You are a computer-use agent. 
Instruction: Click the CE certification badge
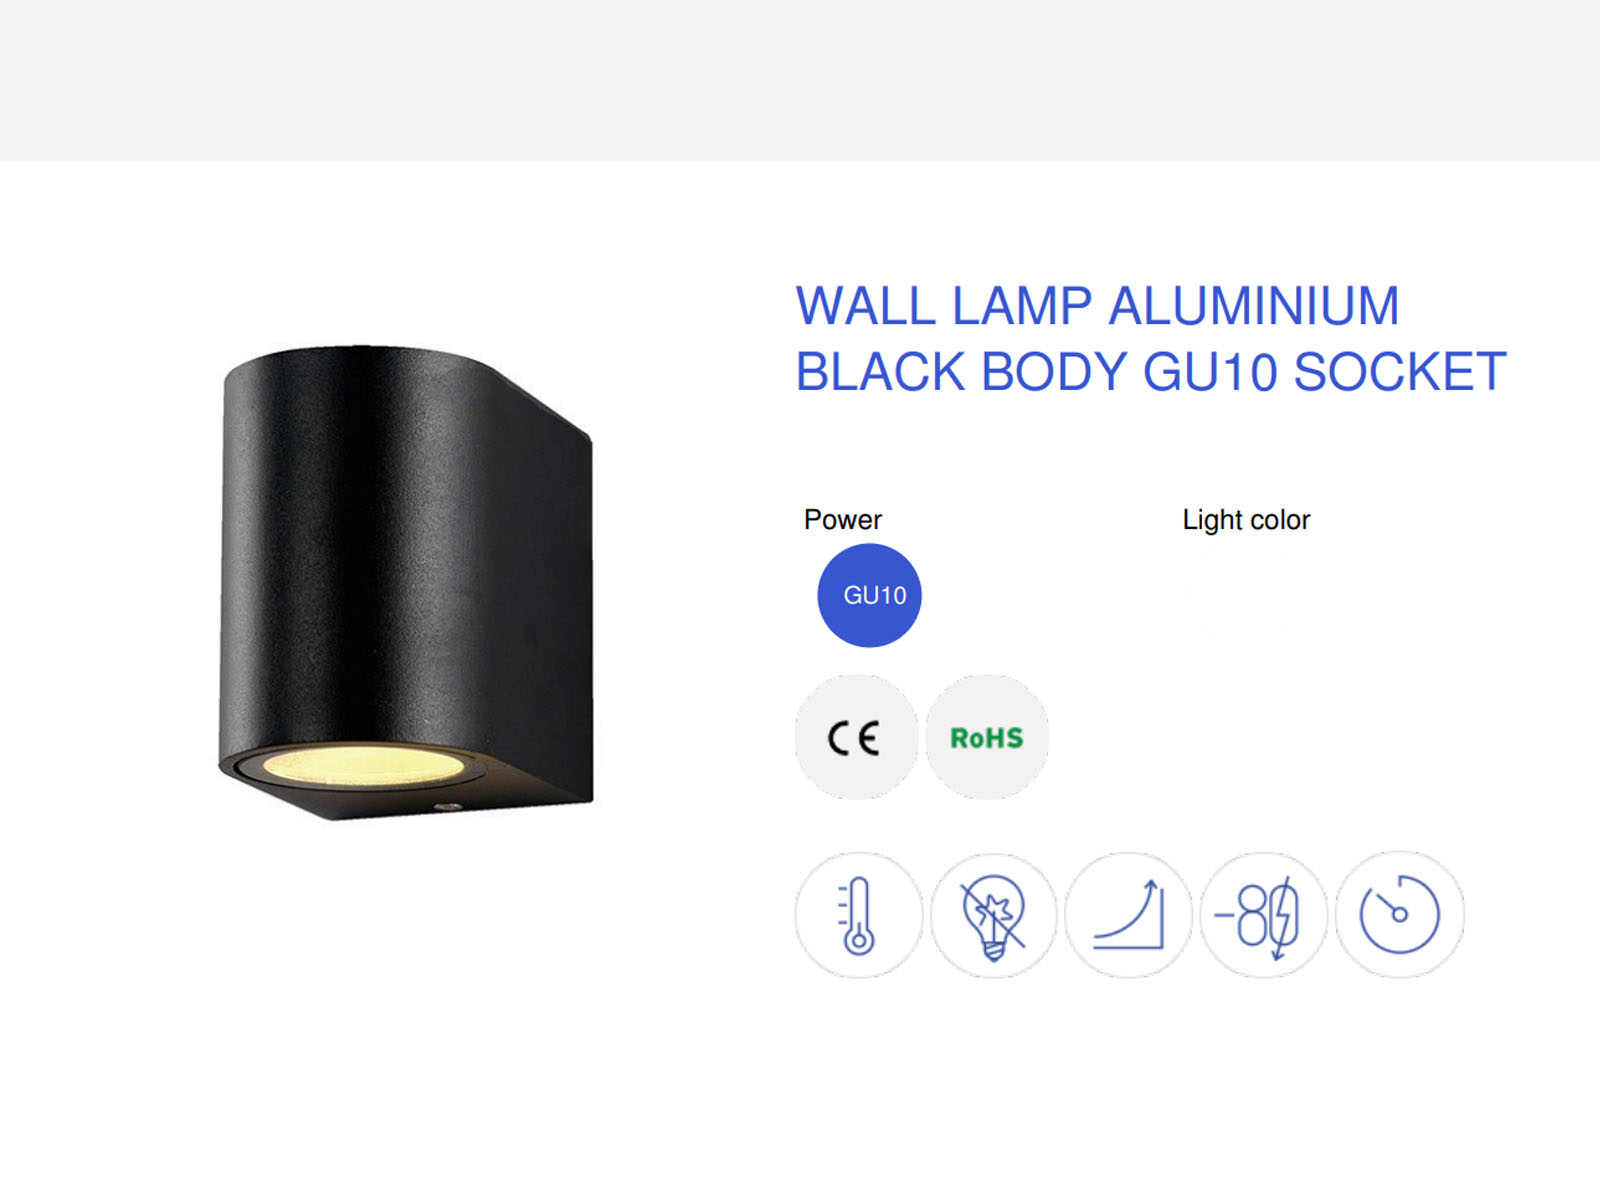(x=856, y=737)
